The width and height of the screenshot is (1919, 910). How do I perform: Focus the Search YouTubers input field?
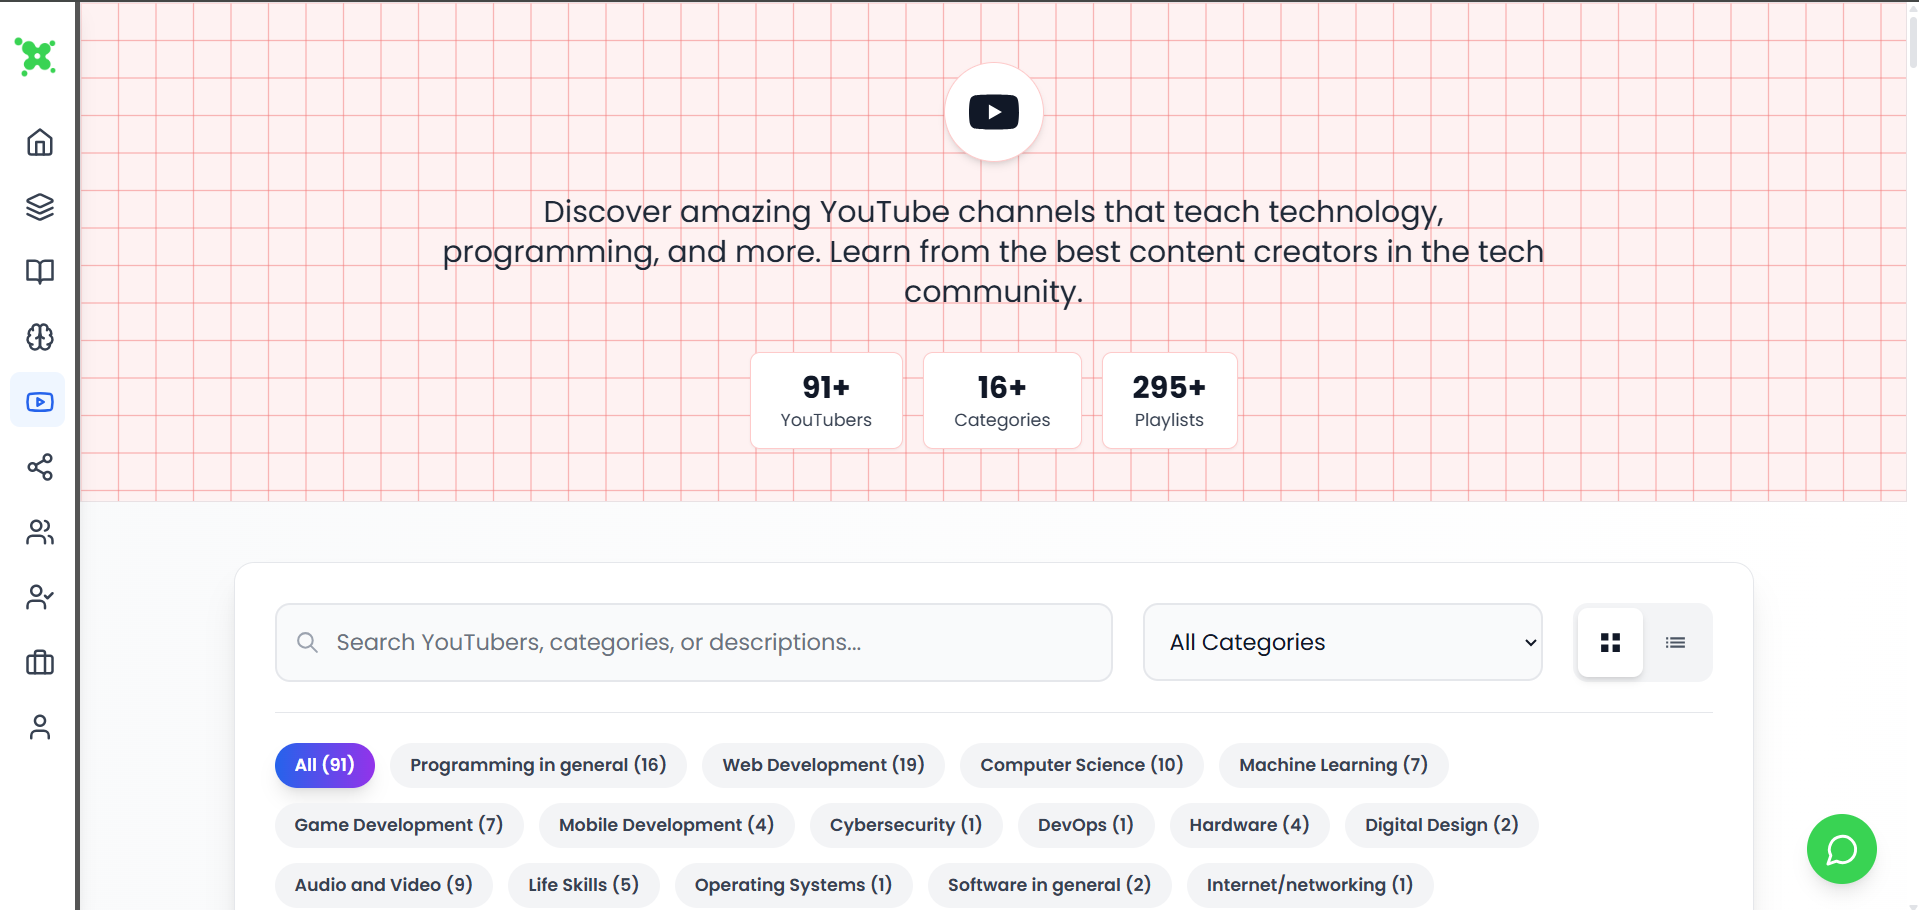pos(693,642)
